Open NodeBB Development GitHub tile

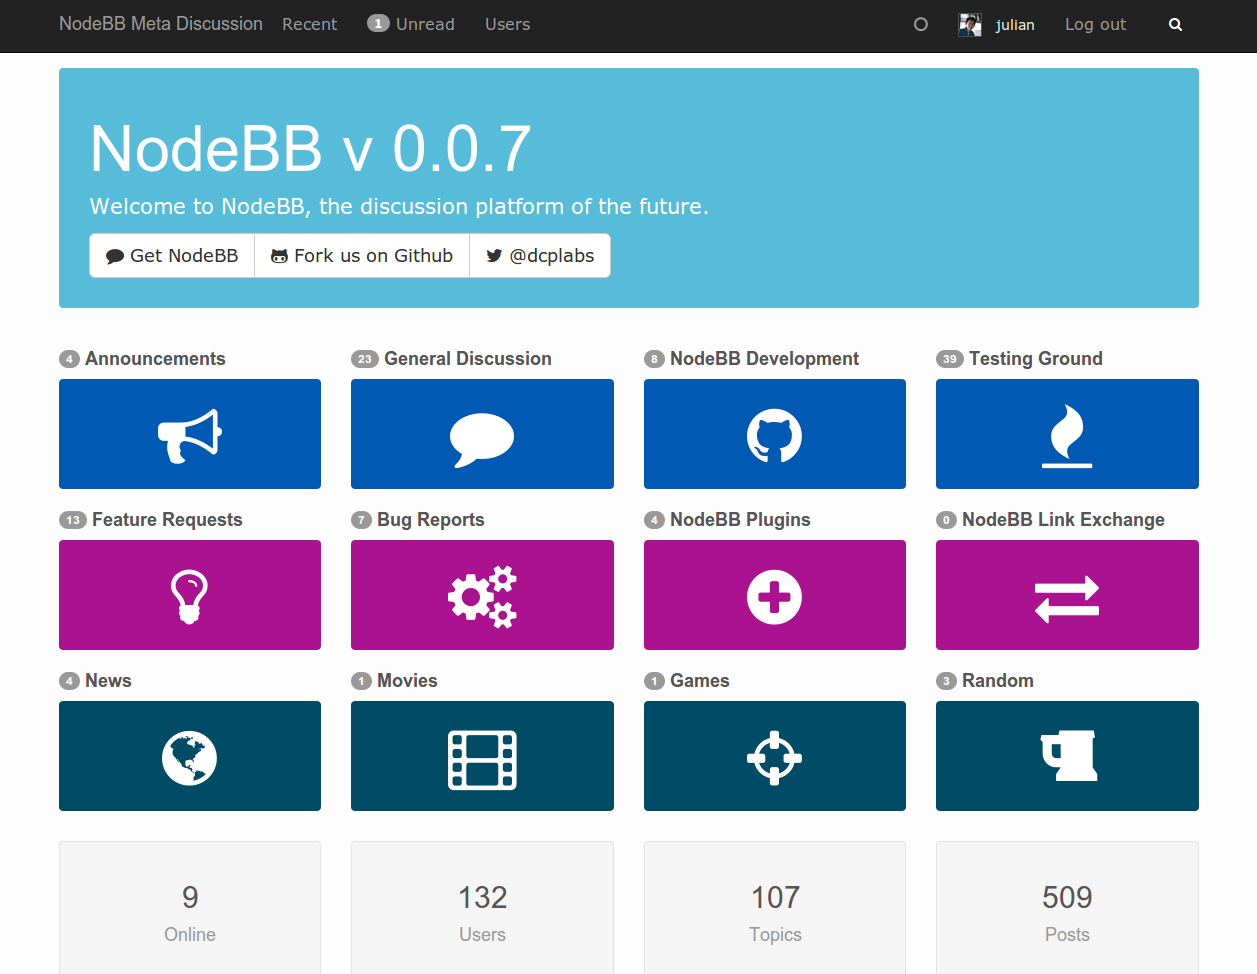pyautogui.click(x=775, y=434)
